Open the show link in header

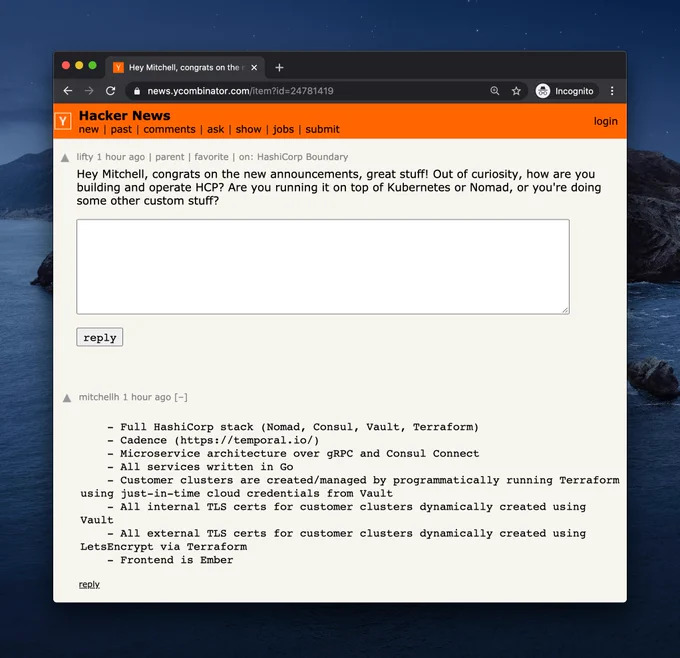248,129
